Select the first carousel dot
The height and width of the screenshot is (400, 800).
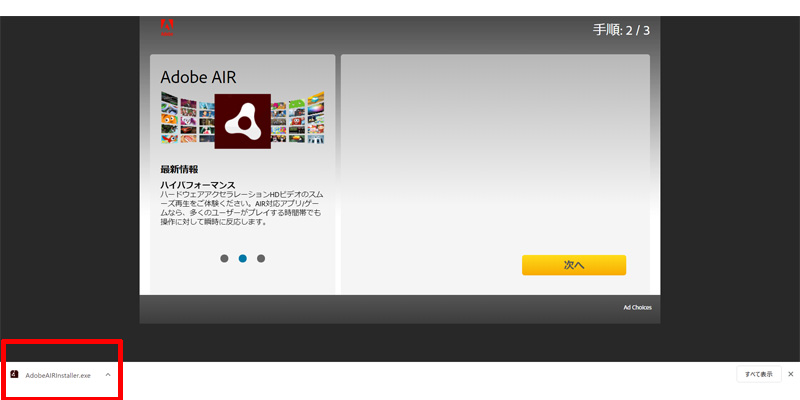[x=224, y=259]
